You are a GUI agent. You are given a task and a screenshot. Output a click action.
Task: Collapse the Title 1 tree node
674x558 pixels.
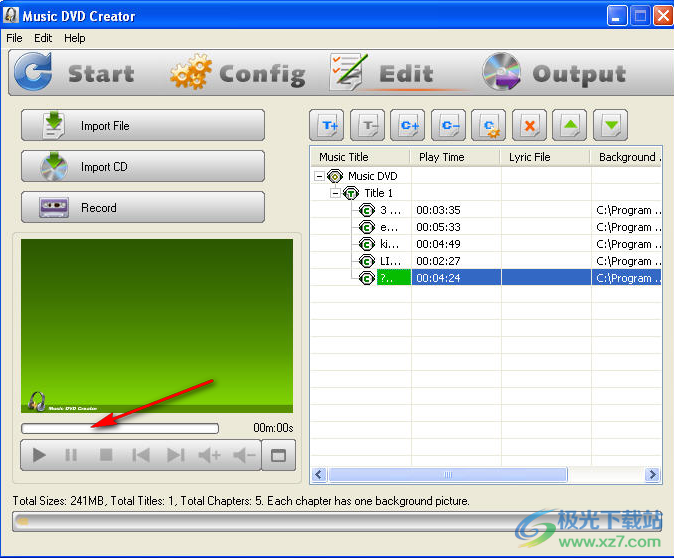(335, 193)
